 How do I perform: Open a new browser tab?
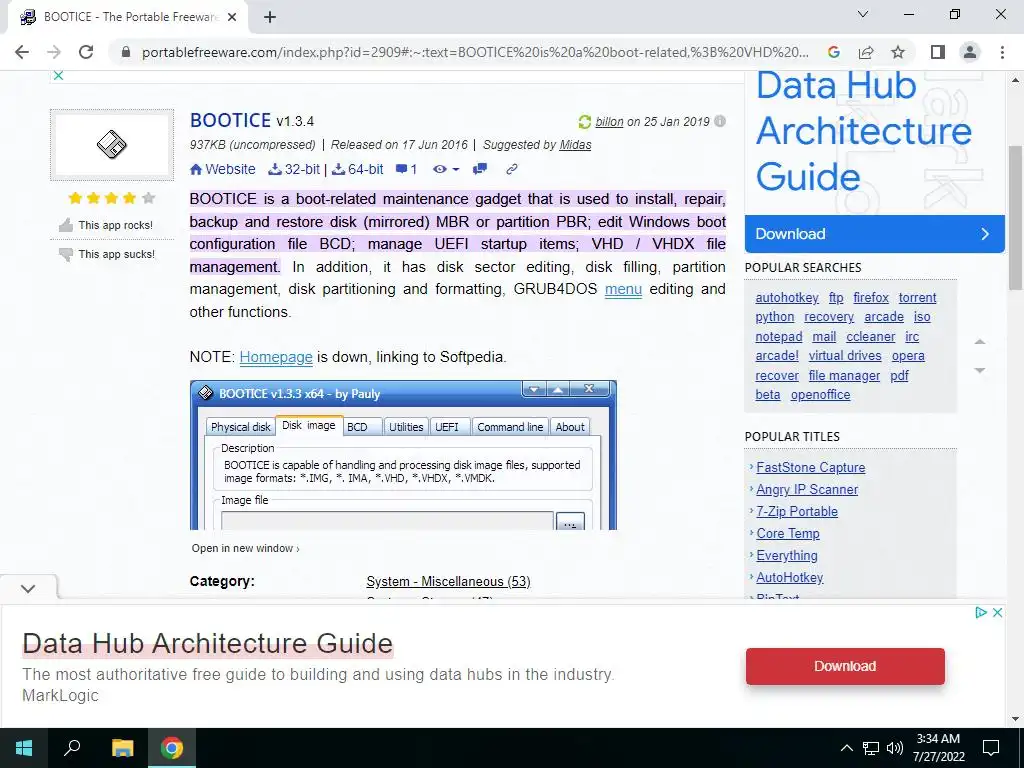click(x=270, y=18)
